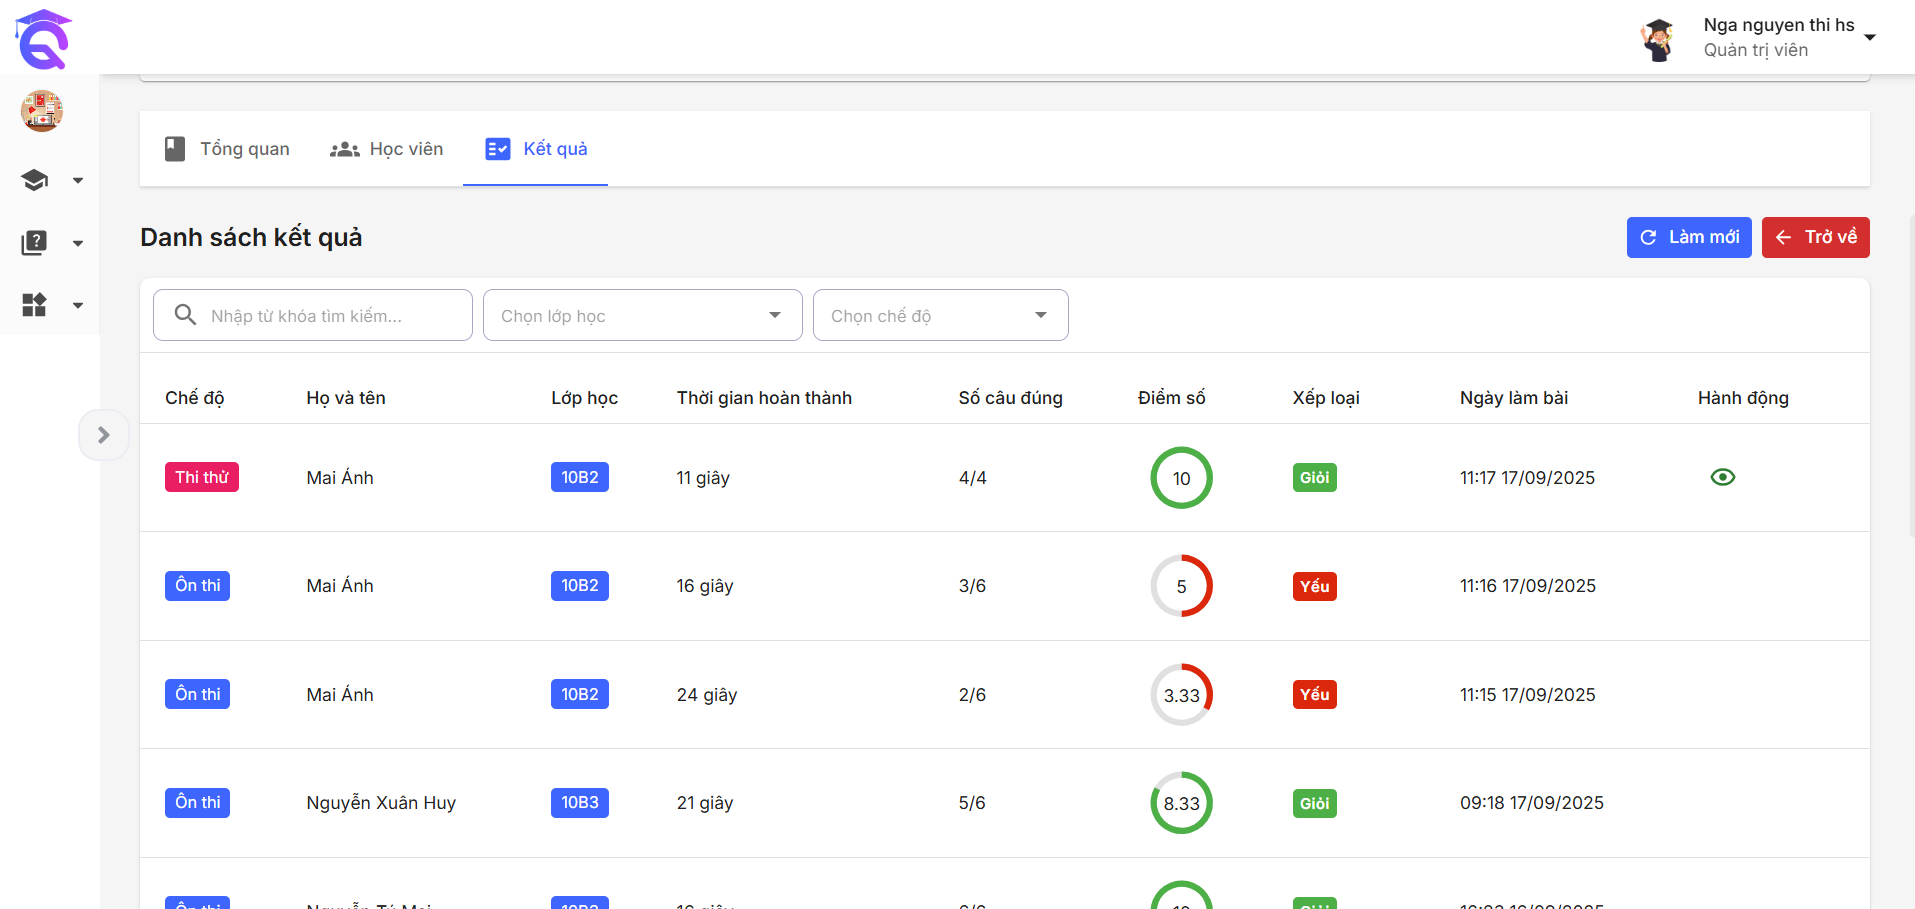
Task: Click the checklist icon beside Kết quả
Action: pyautogui.click(x=498, y=149)
